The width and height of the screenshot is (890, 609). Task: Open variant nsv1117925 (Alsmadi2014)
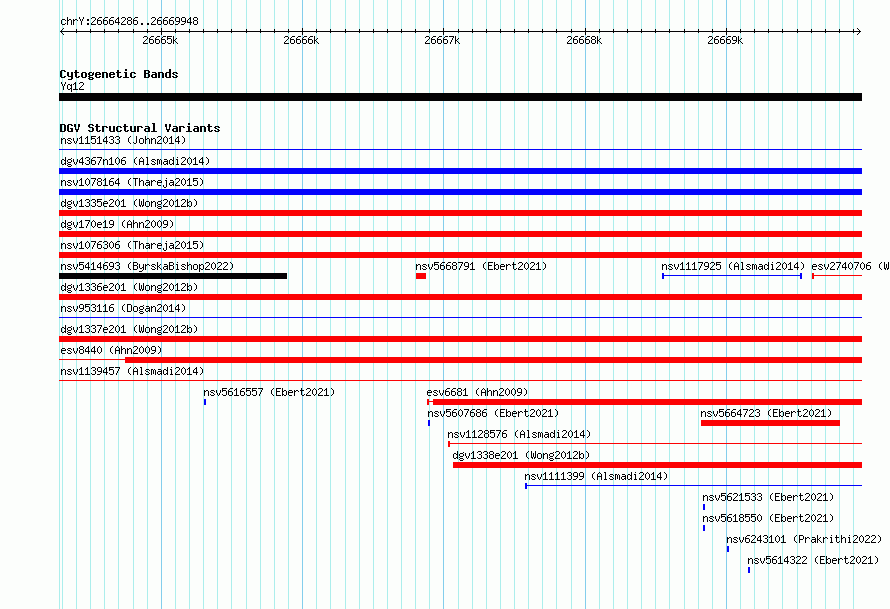tap(733, 266)
